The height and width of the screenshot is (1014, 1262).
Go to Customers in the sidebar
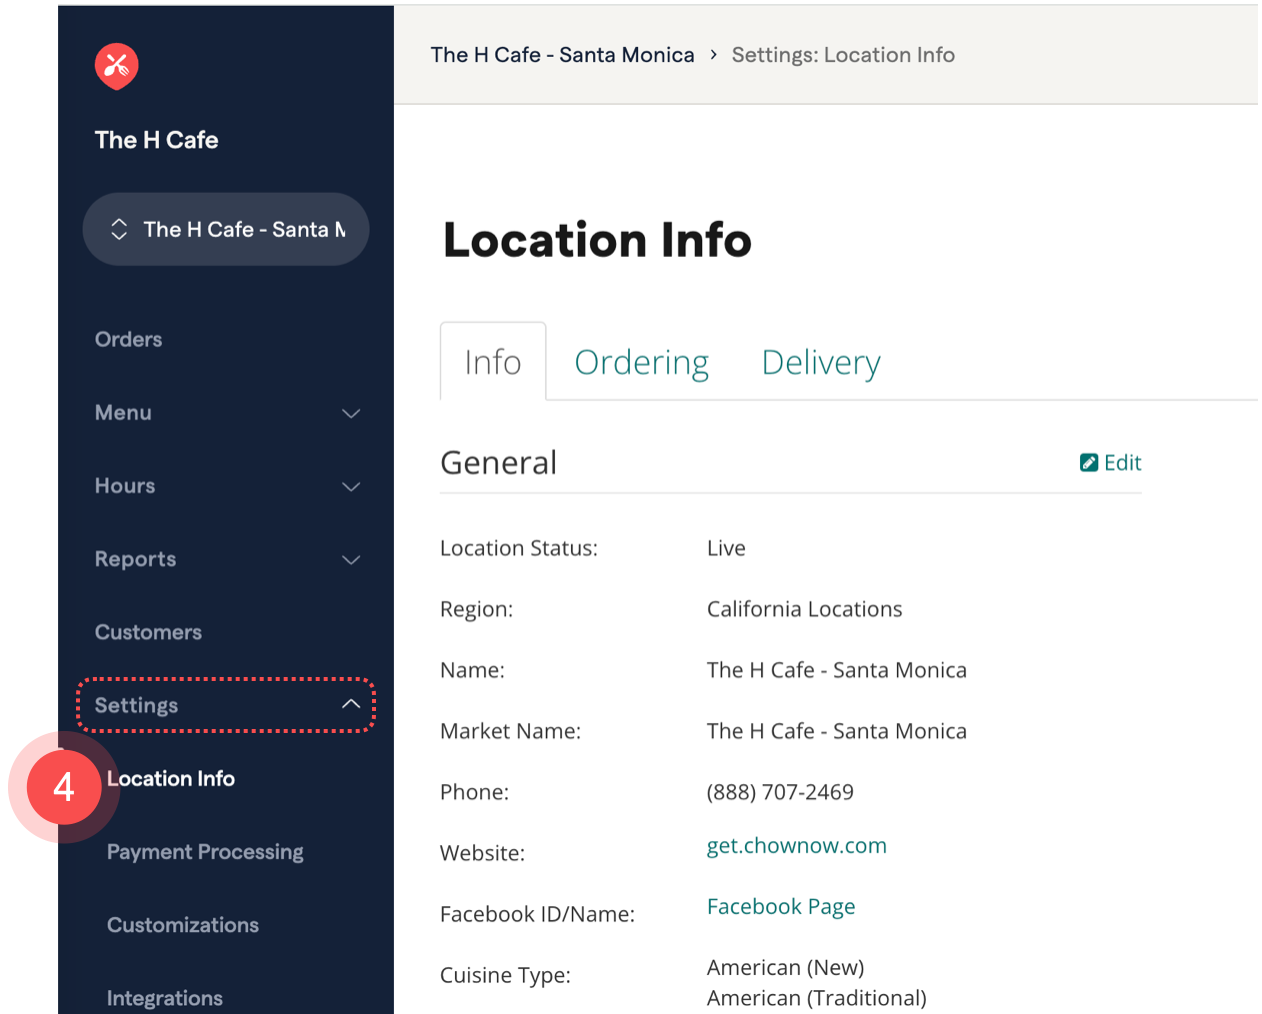[x=148, y=632]
